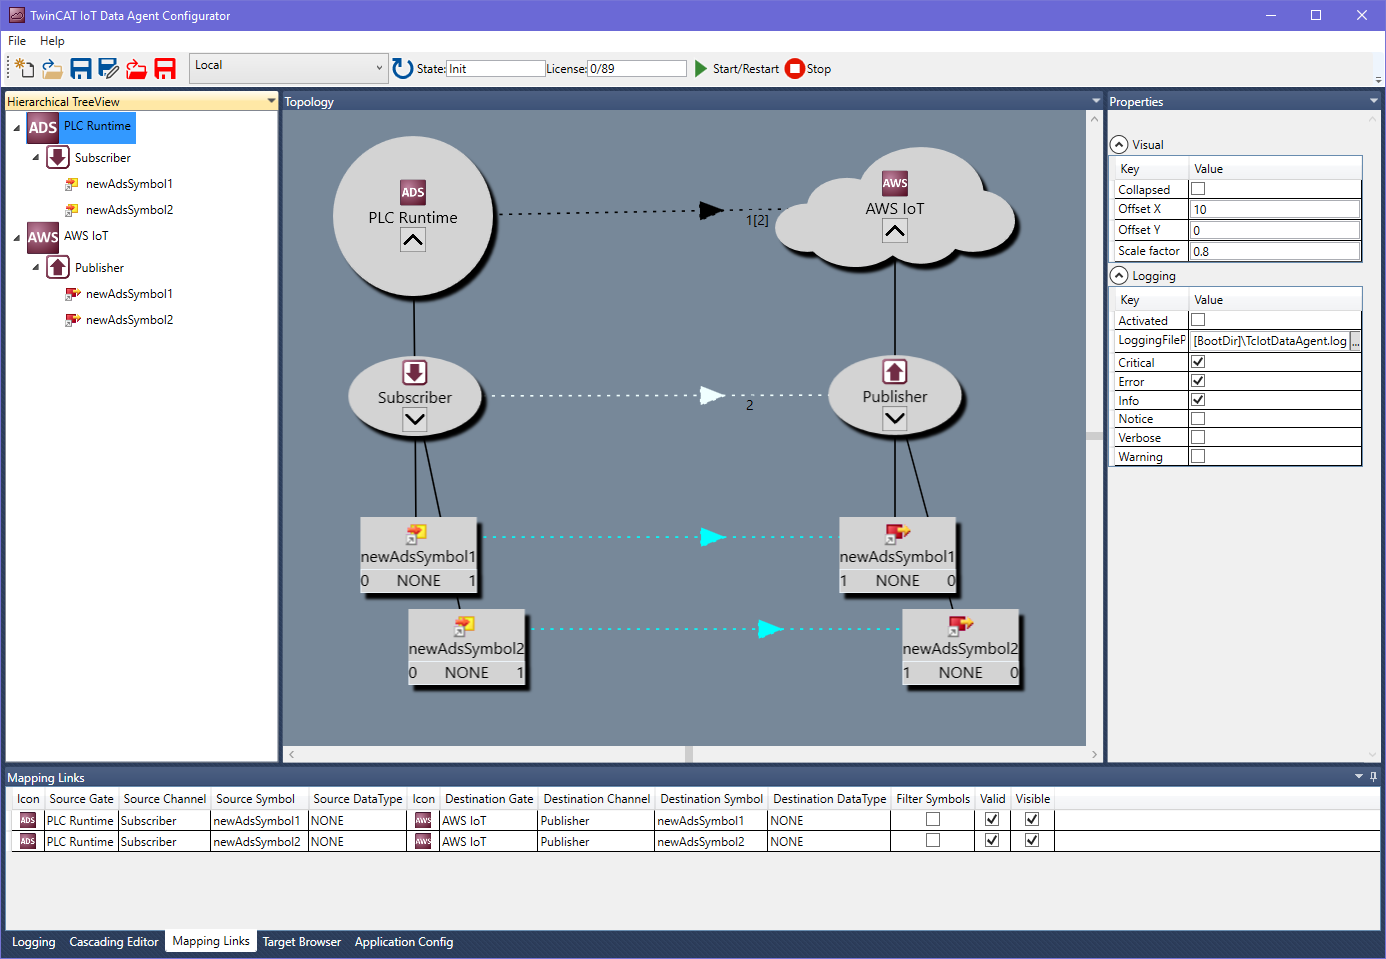Uncheck the Critical logging checkbox
The width and height of the screenshot is (1386, 959).
1198,362
